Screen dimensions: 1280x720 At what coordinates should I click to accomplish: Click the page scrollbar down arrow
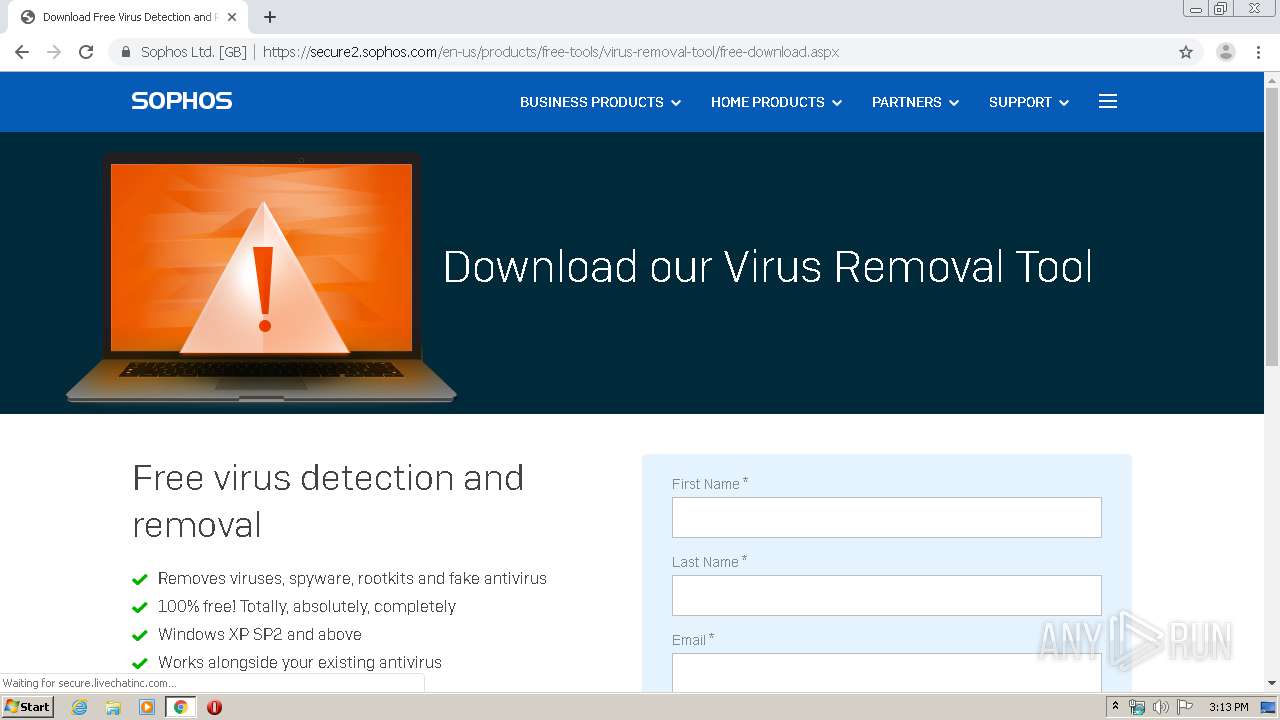[x=1272, y=683]
